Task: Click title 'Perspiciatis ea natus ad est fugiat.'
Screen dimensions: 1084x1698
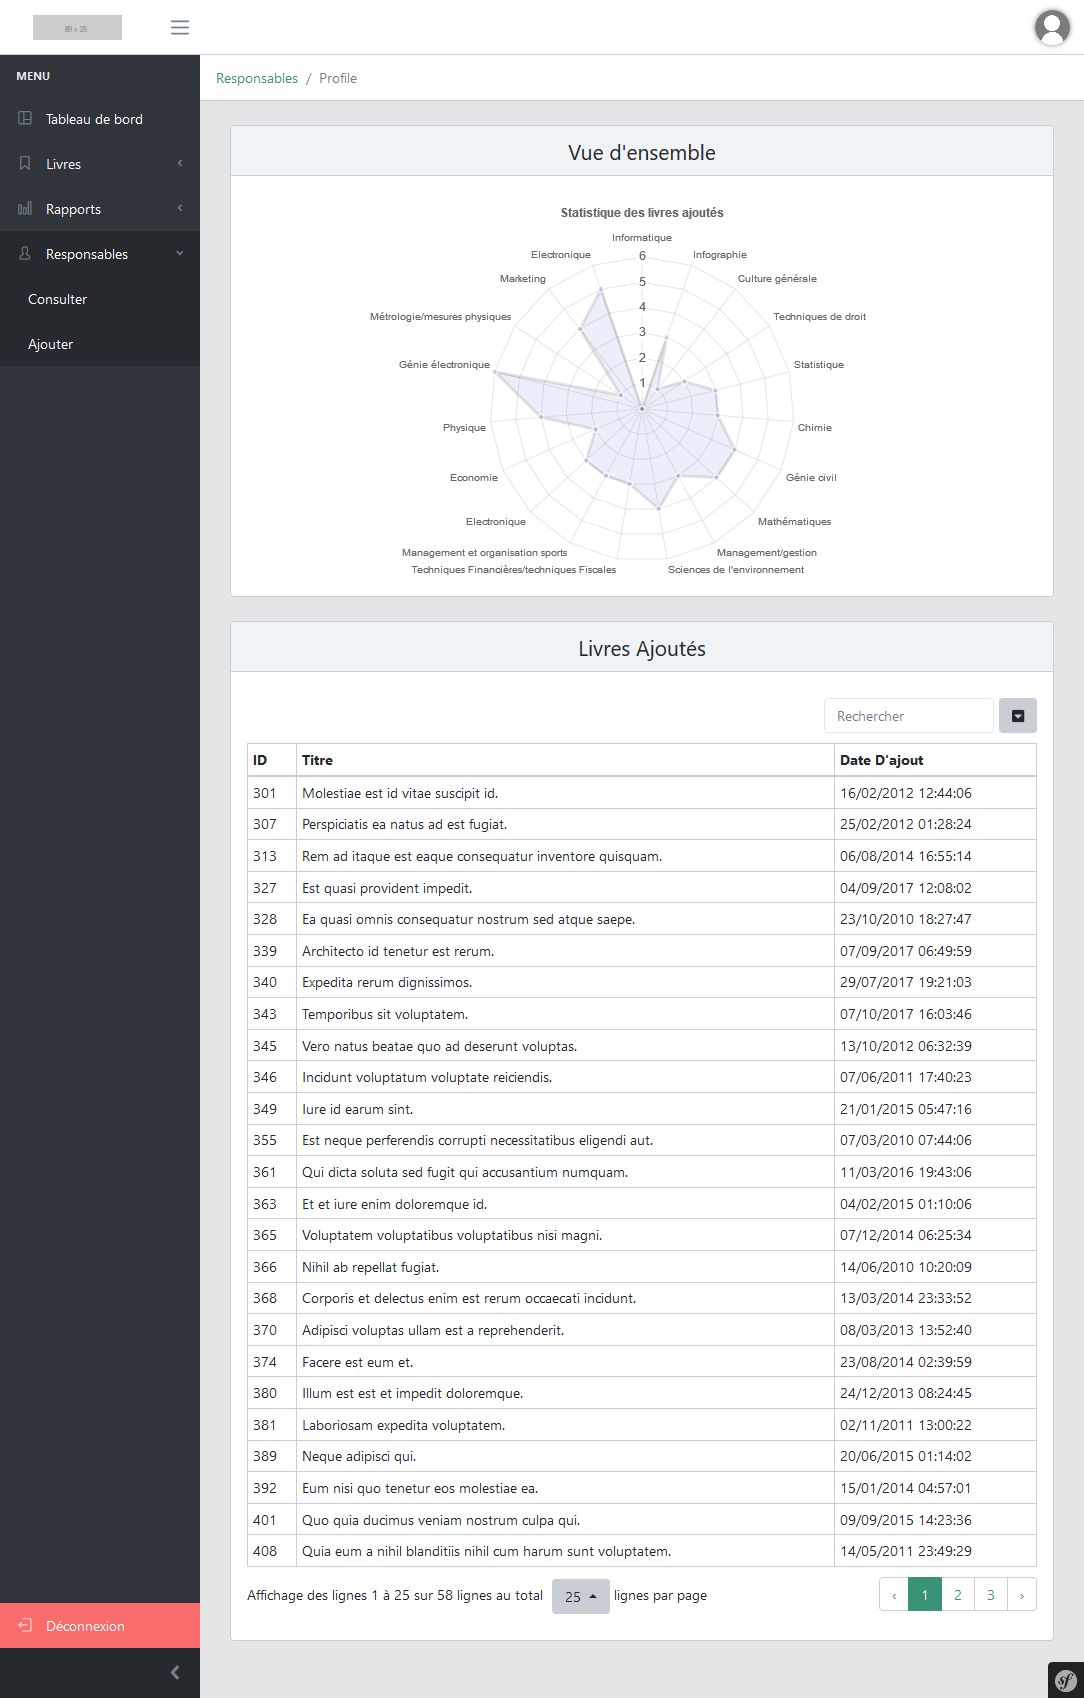Action: coord(405,824)
